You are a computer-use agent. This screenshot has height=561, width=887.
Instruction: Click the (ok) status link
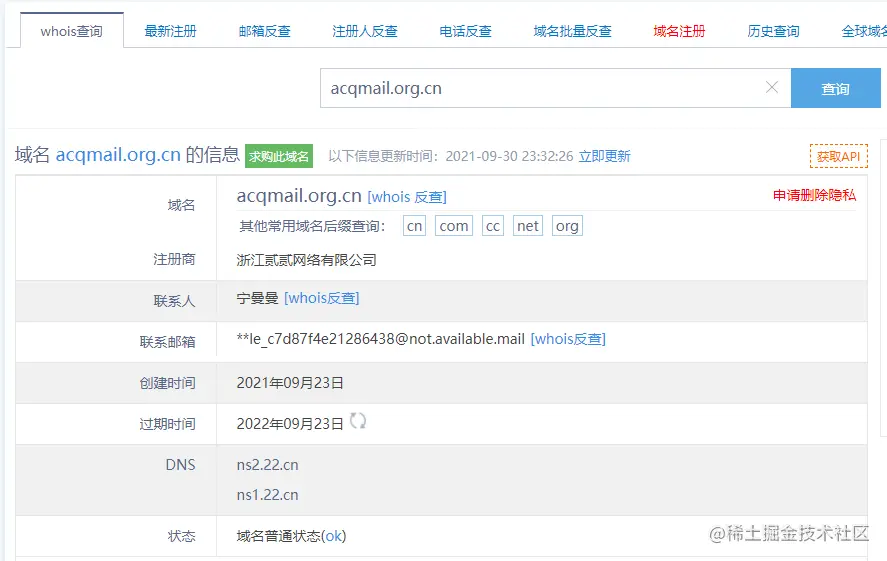333,536
